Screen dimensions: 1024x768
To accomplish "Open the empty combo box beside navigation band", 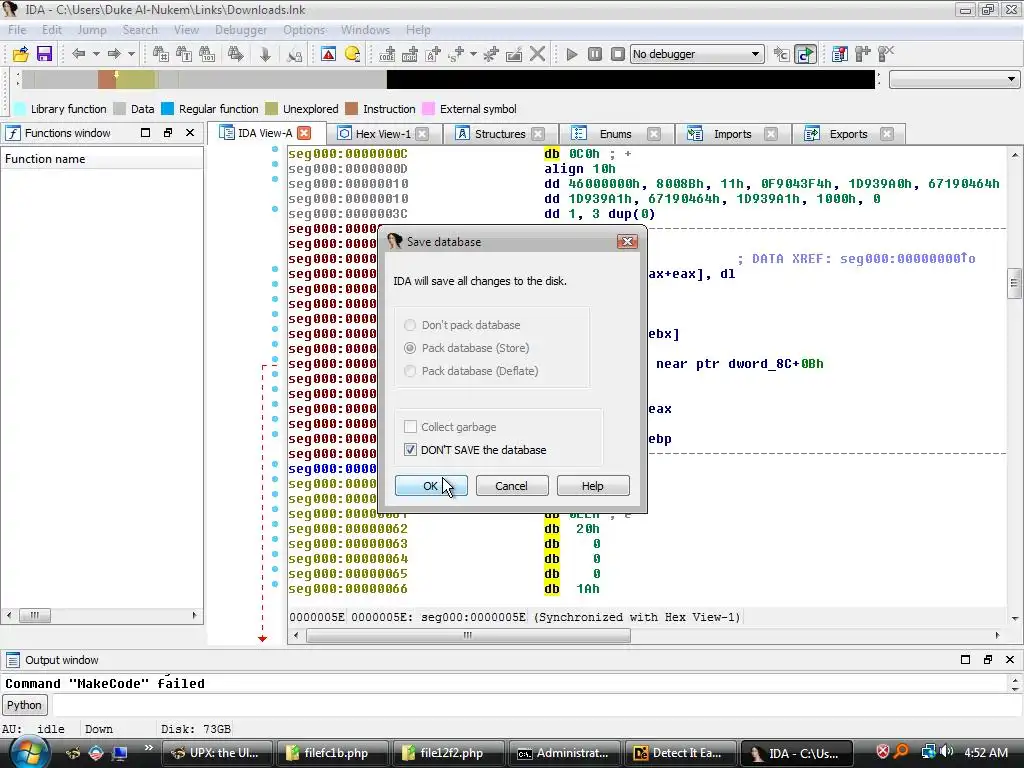I will 953,79.
